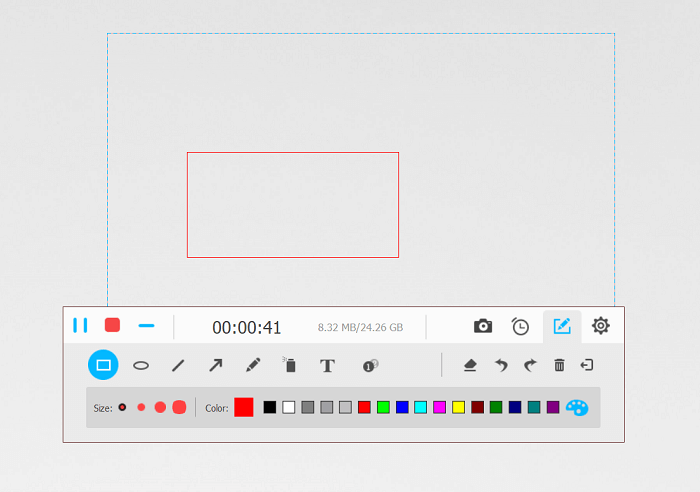The image size is (700, 492).
Task: Select the Text tool
Action: coord(327,366)
